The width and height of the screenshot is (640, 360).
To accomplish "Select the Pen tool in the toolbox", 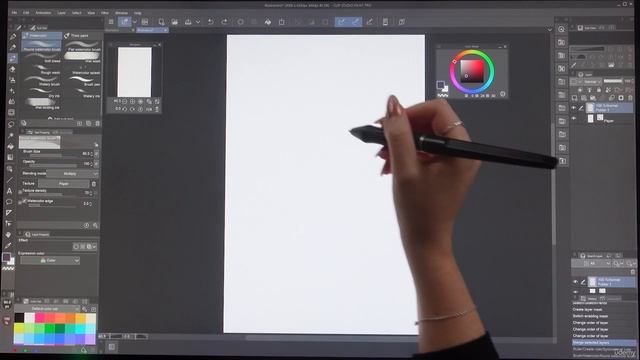I will [13, 37].
